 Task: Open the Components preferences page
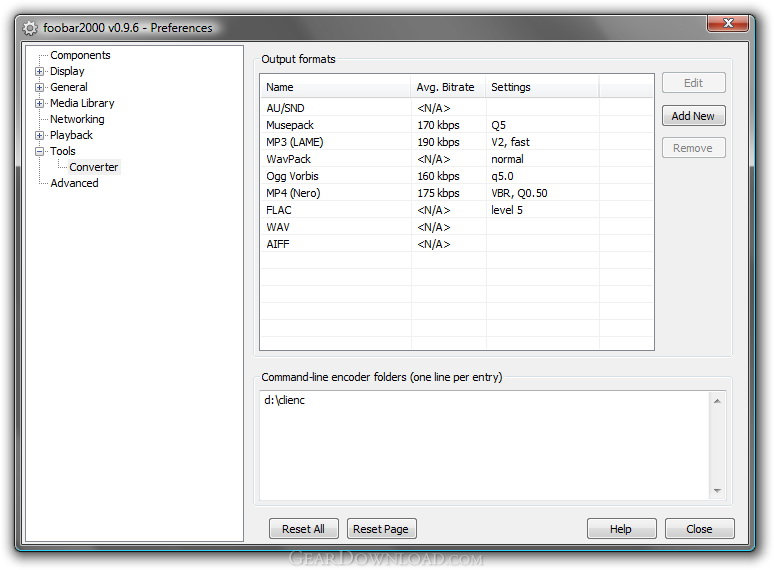(80, 55)
